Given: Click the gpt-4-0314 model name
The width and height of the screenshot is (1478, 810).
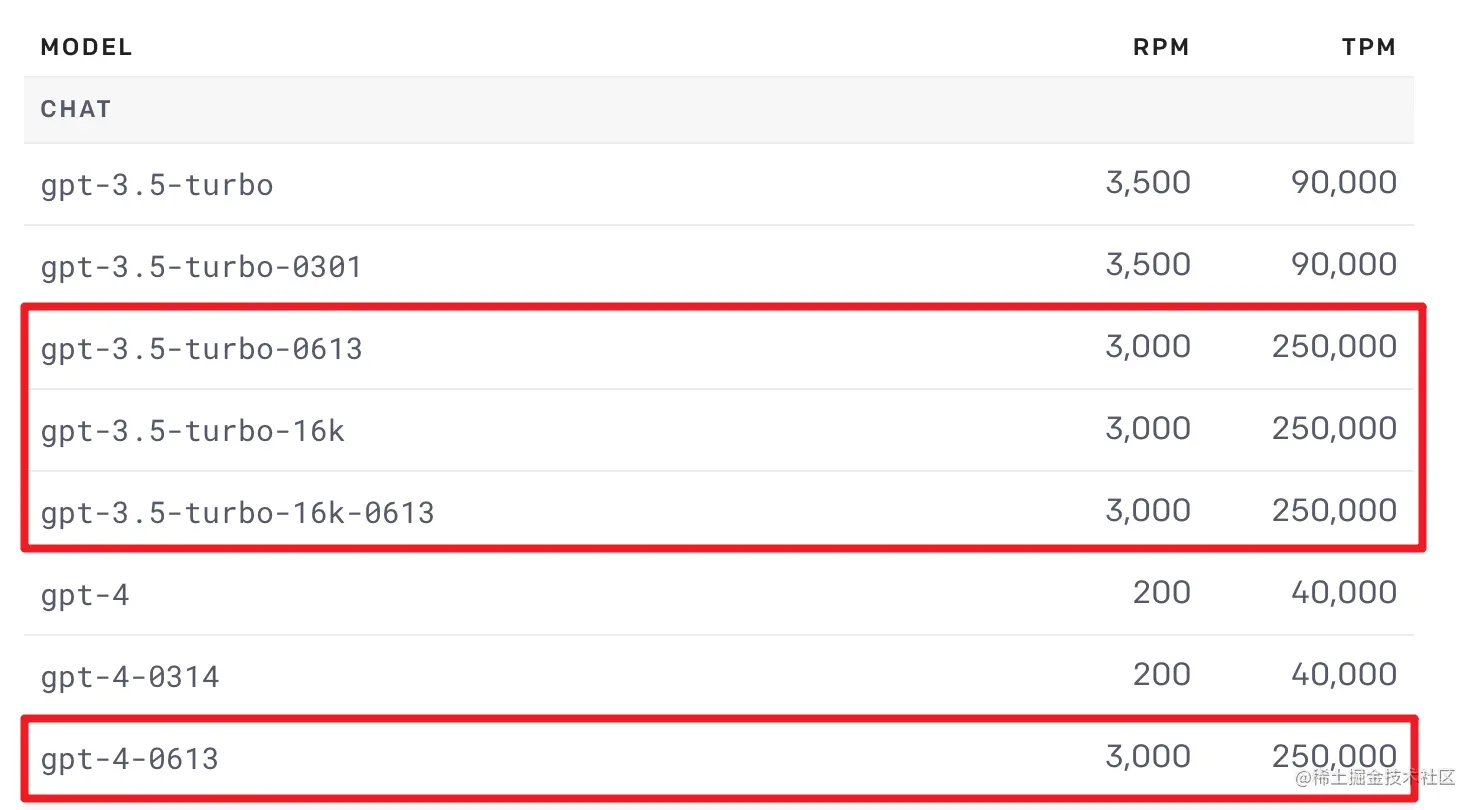Looking at the screenshot, I should point(130,677).
